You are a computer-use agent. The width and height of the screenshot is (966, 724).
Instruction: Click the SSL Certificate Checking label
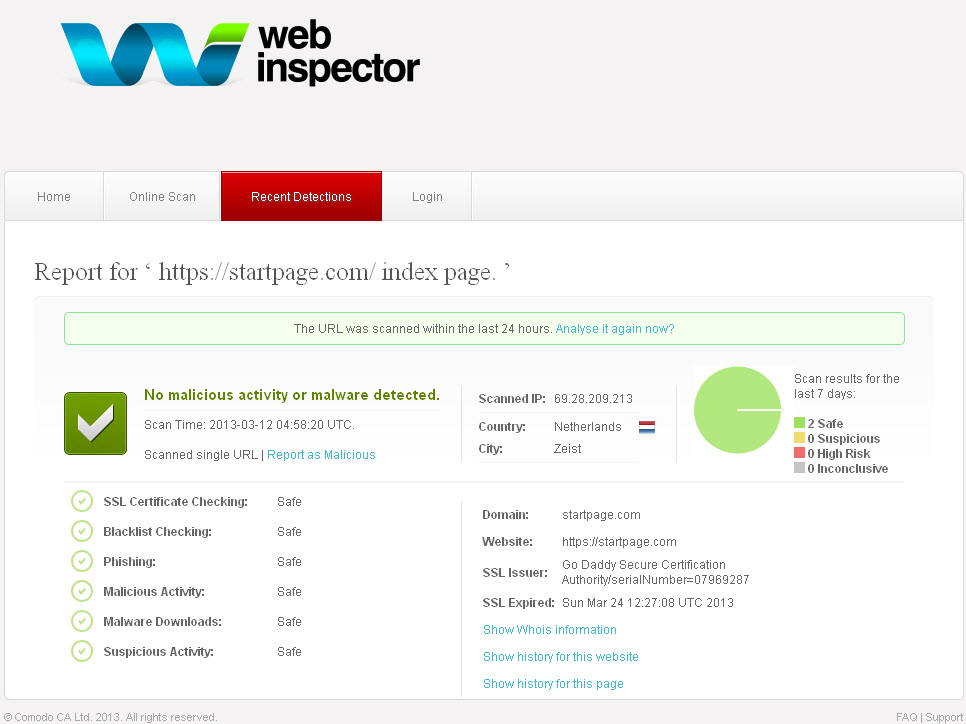pyautogui.click(x=176, y=502)
